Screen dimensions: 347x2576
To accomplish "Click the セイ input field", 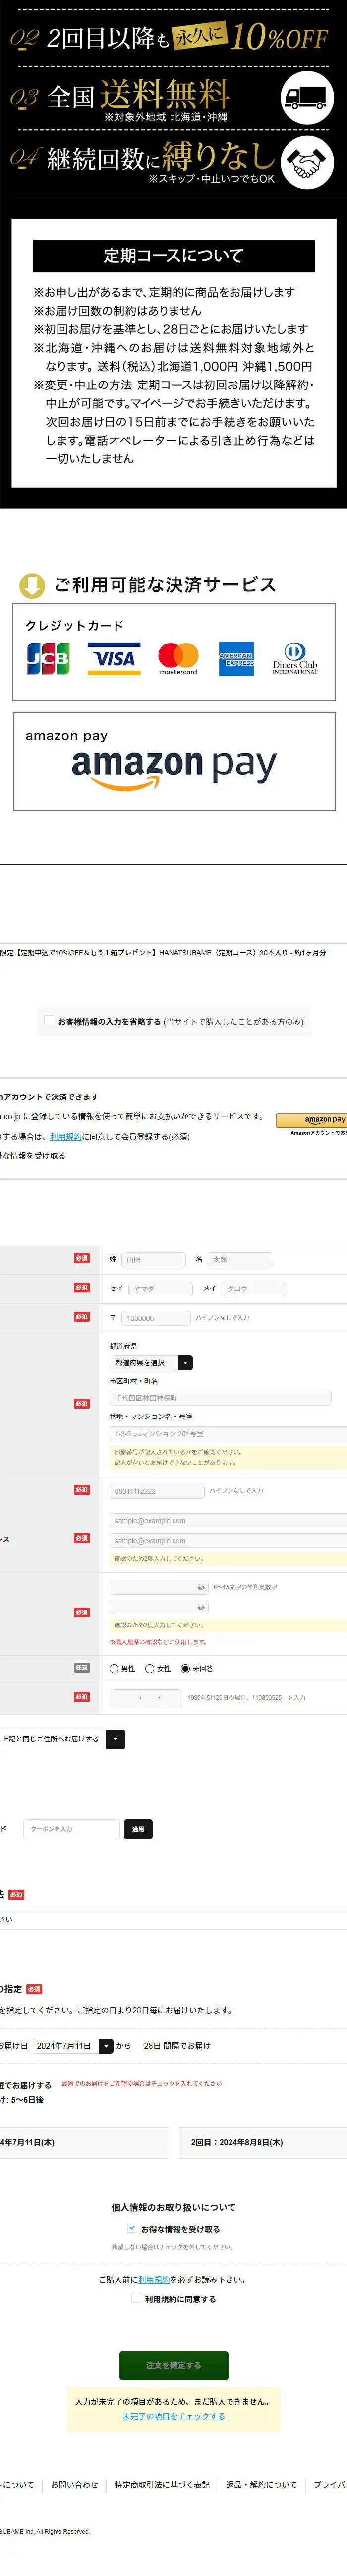I will click(x=160, y=1289).
